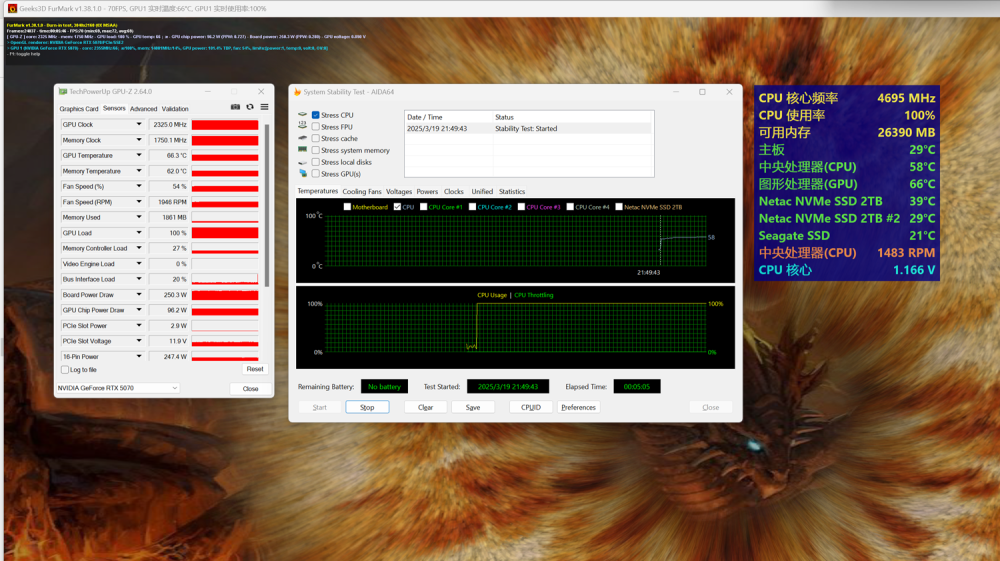This screenshot has width=1000, height=561.
Task: Open the GPU Clock sensor dropdown
Action: pyautogui.click(x=139, y=125)
